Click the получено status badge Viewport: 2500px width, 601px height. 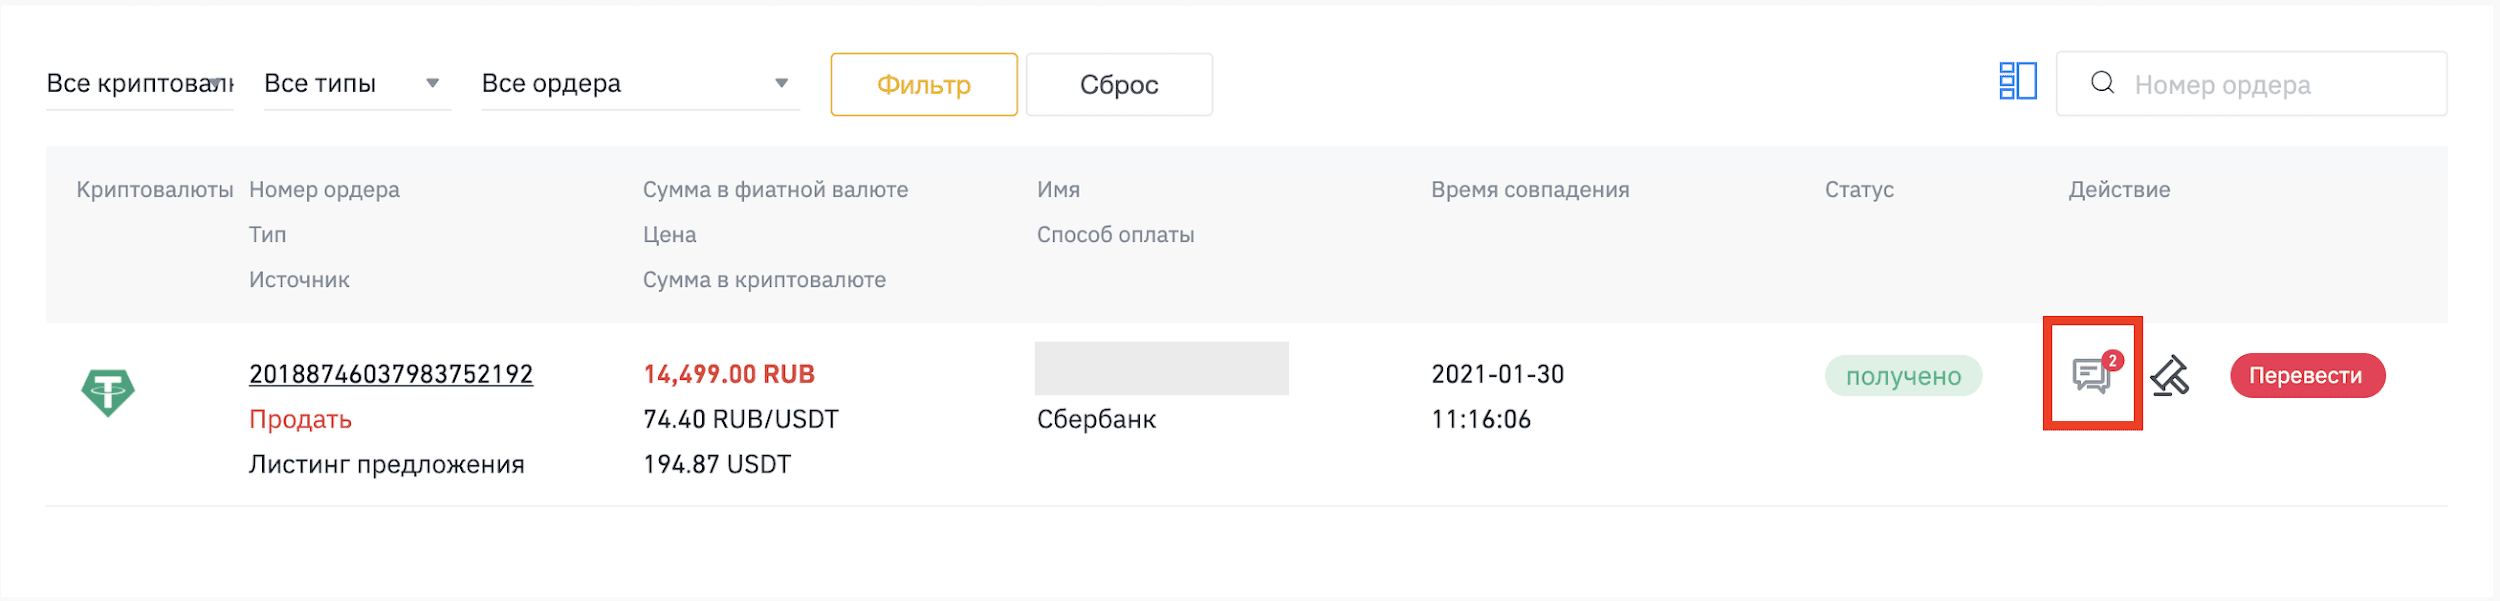[x=1903, y=376]
